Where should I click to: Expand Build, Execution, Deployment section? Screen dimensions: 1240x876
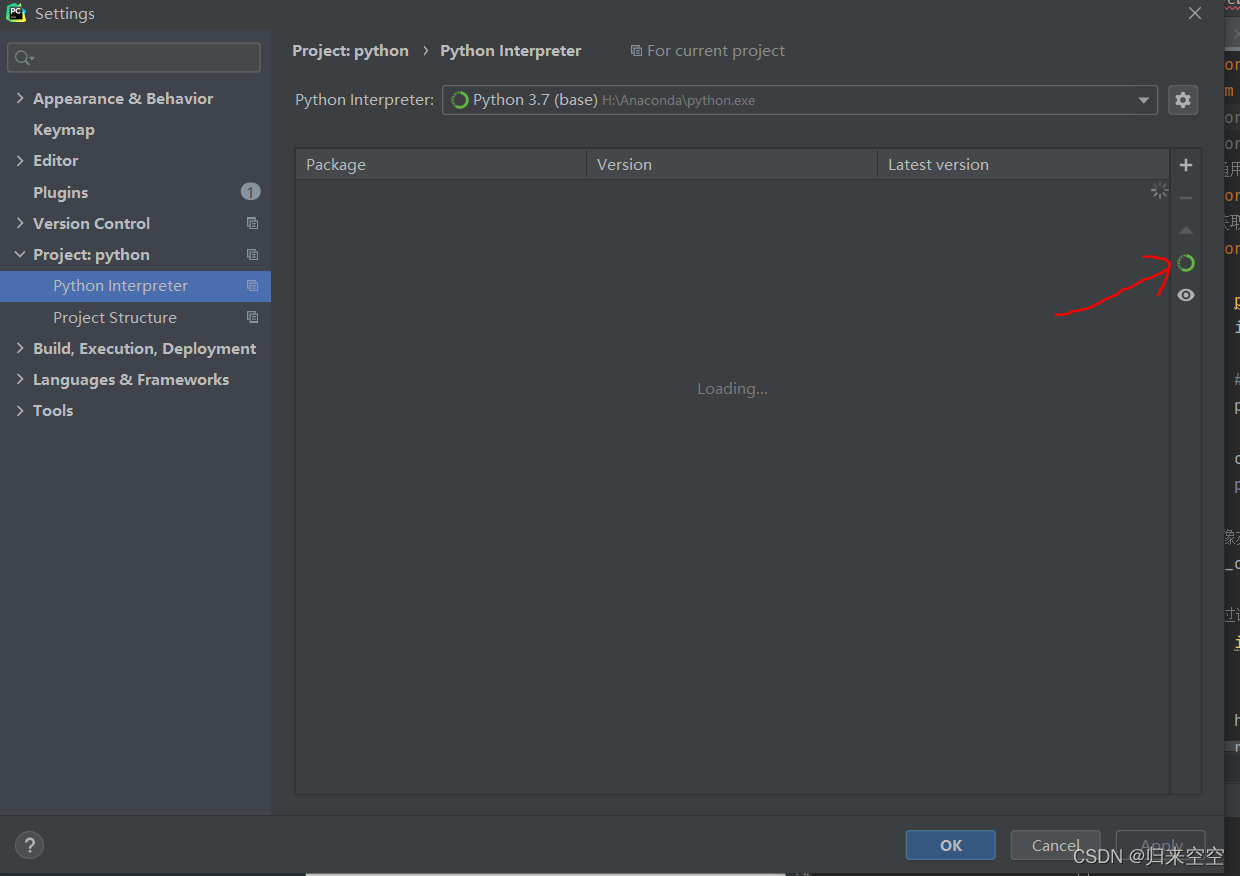pos(20,348)
